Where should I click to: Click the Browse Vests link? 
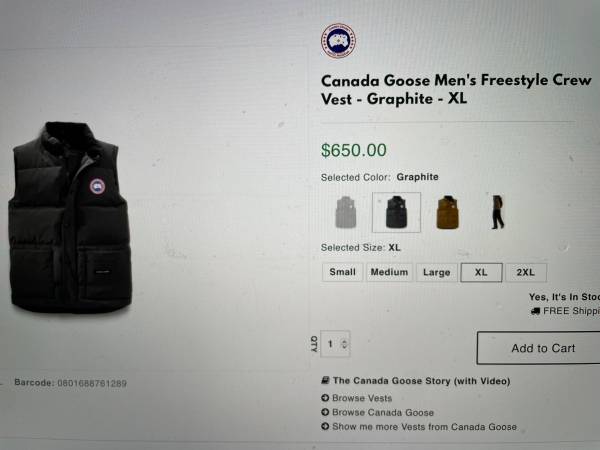[362, 398]
